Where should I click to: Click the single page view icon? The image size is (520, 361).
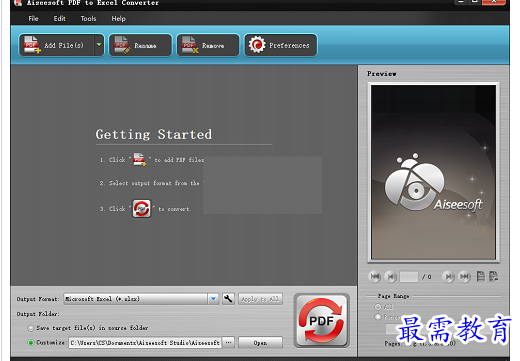click(480, 276)
